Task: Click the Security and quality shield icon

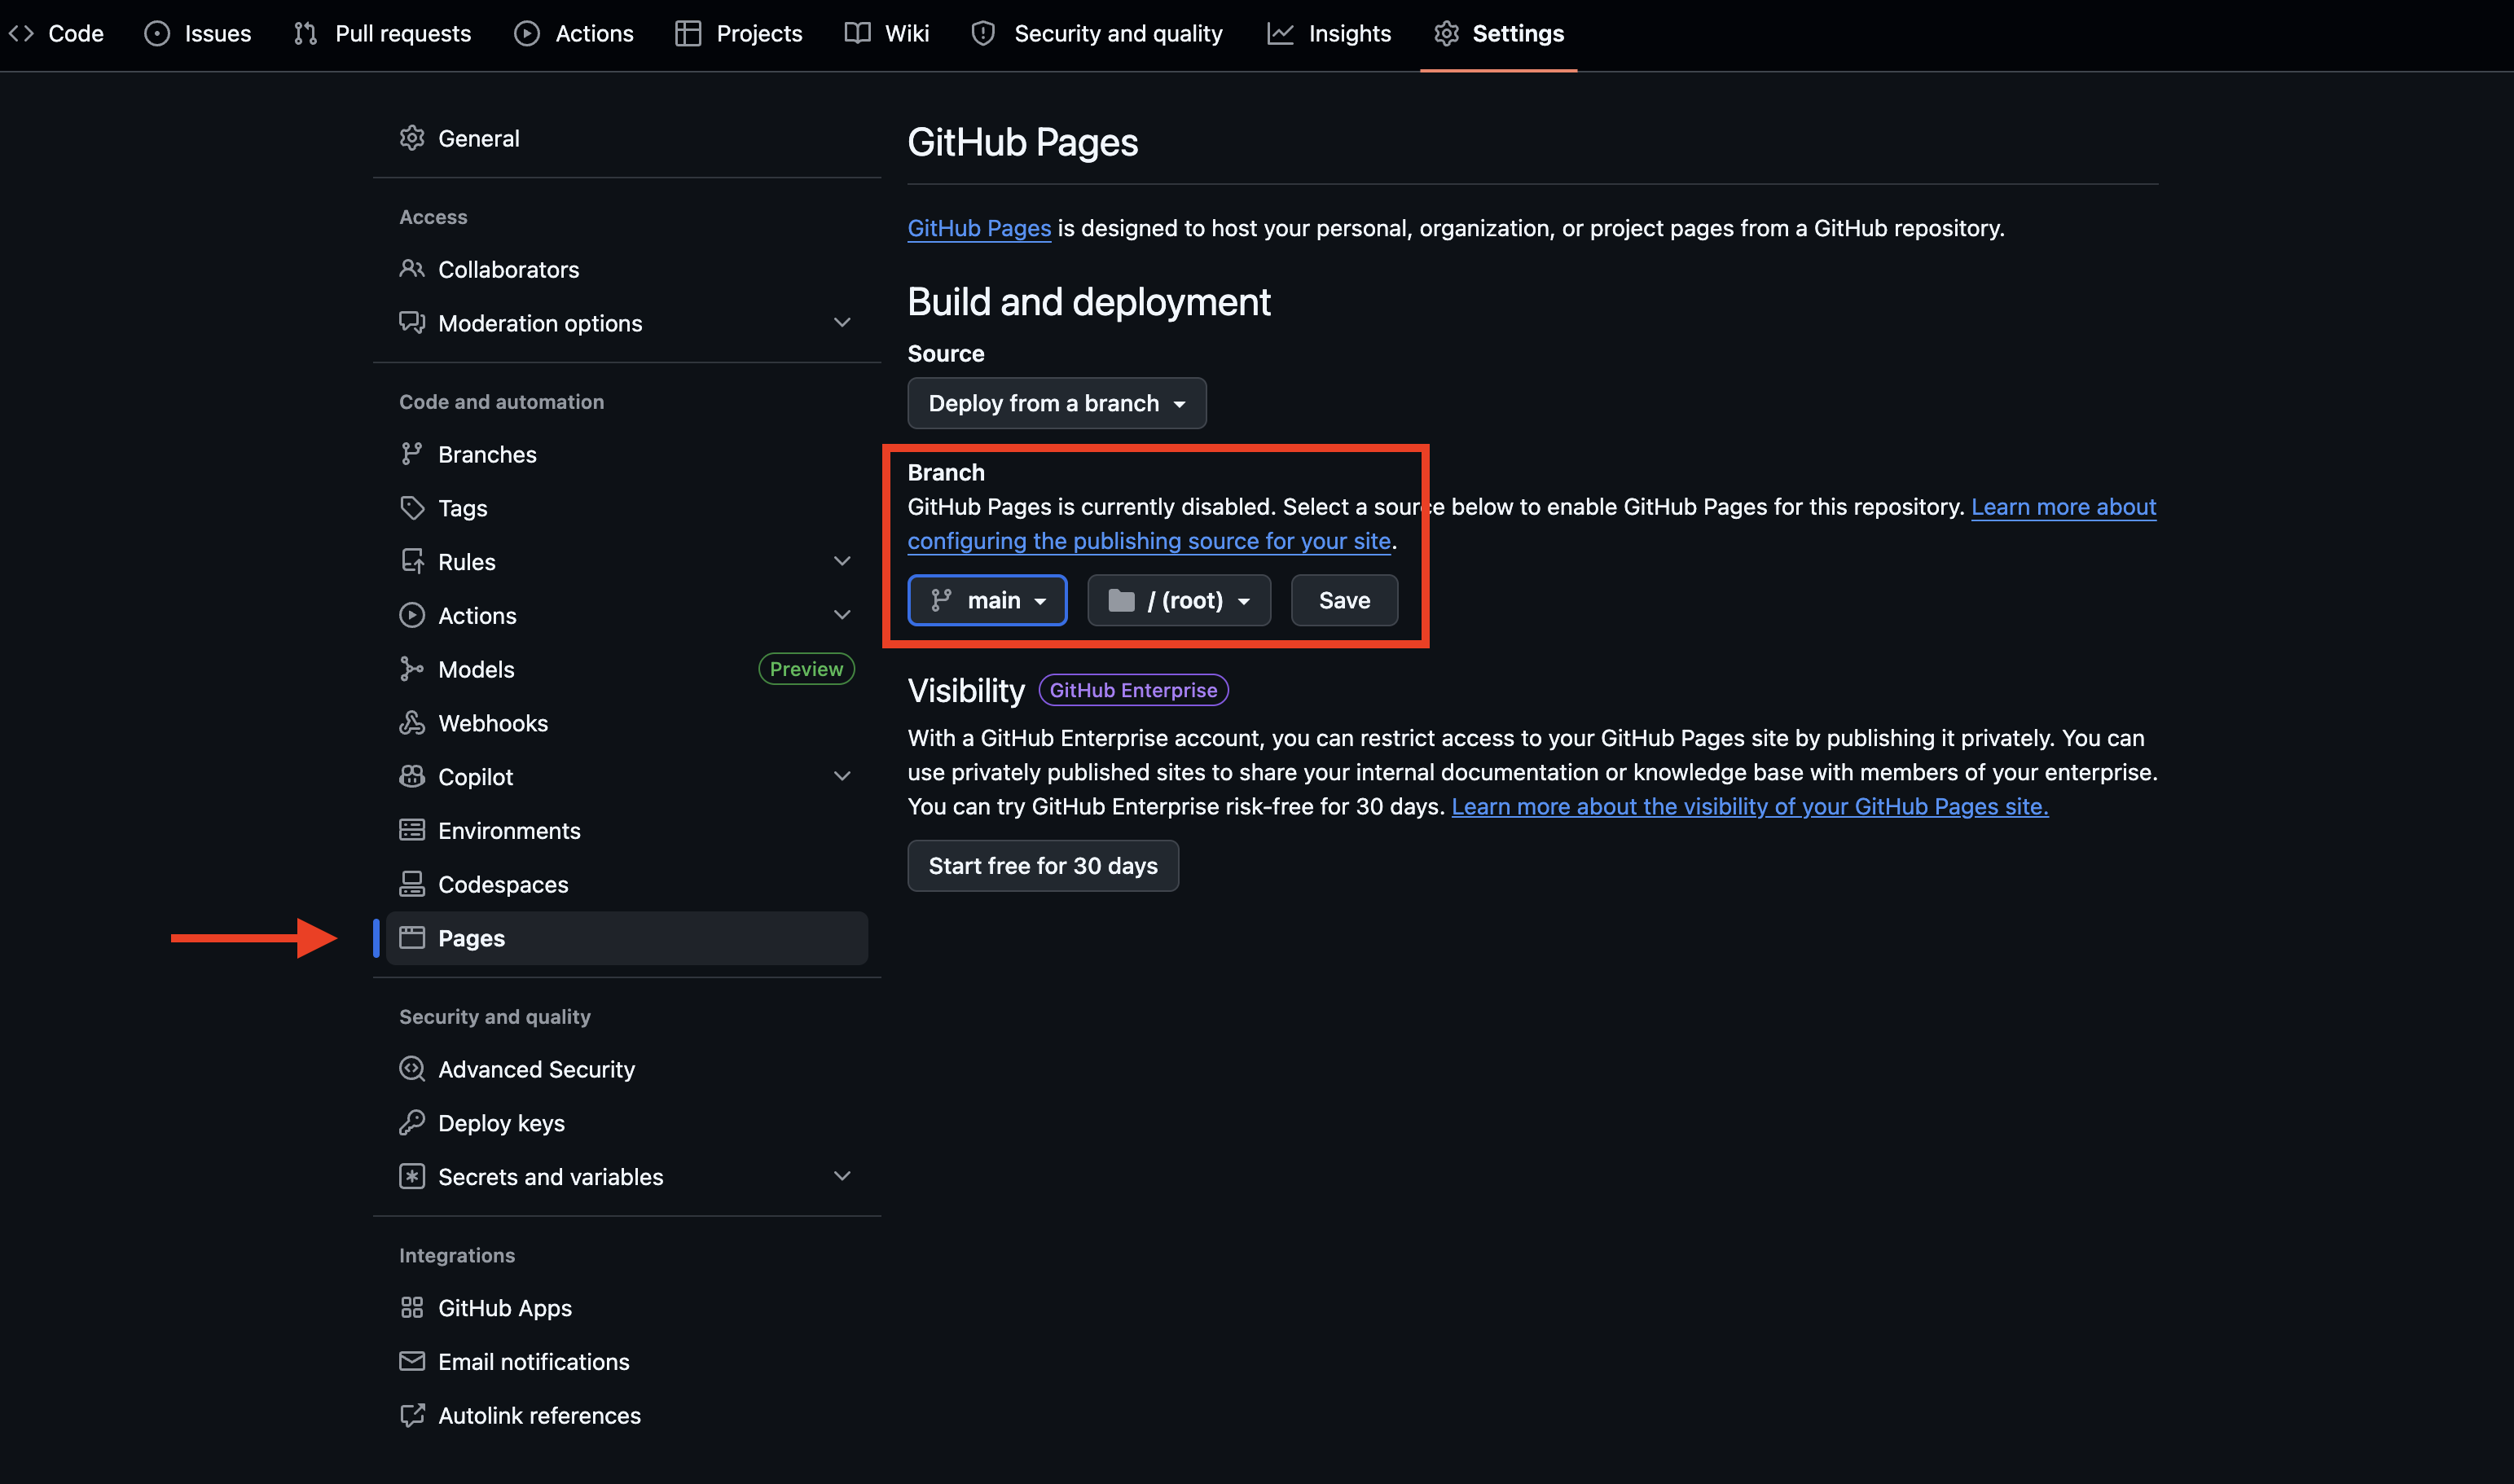Action: pos(983,33)
